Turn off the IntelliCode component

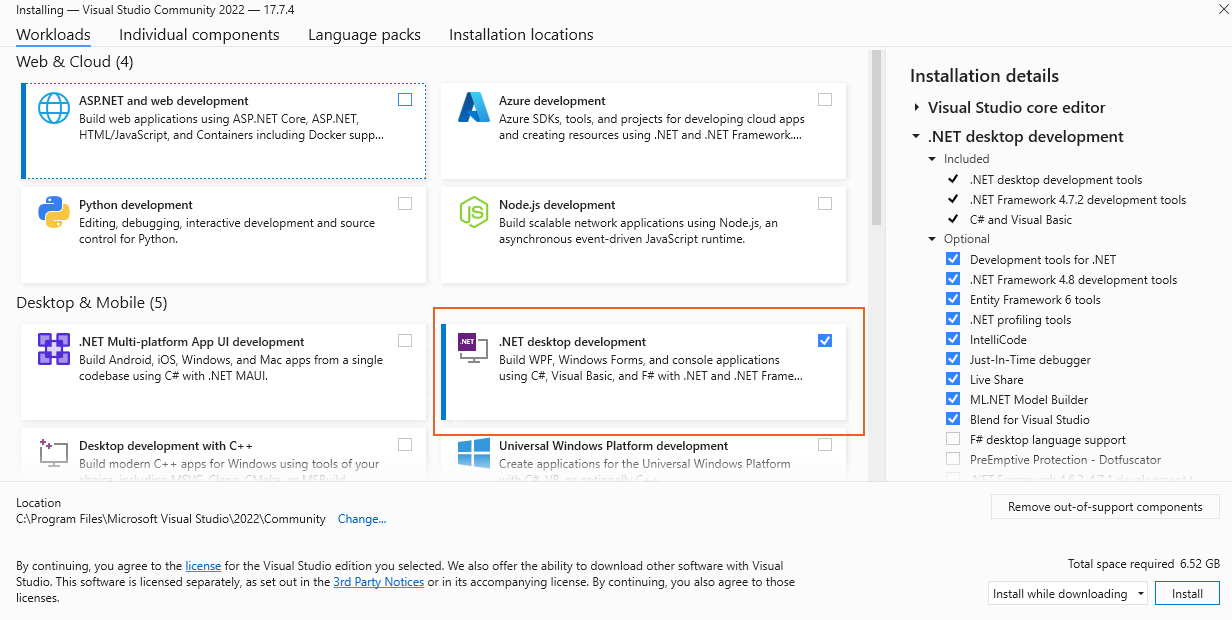pos(953,340)
